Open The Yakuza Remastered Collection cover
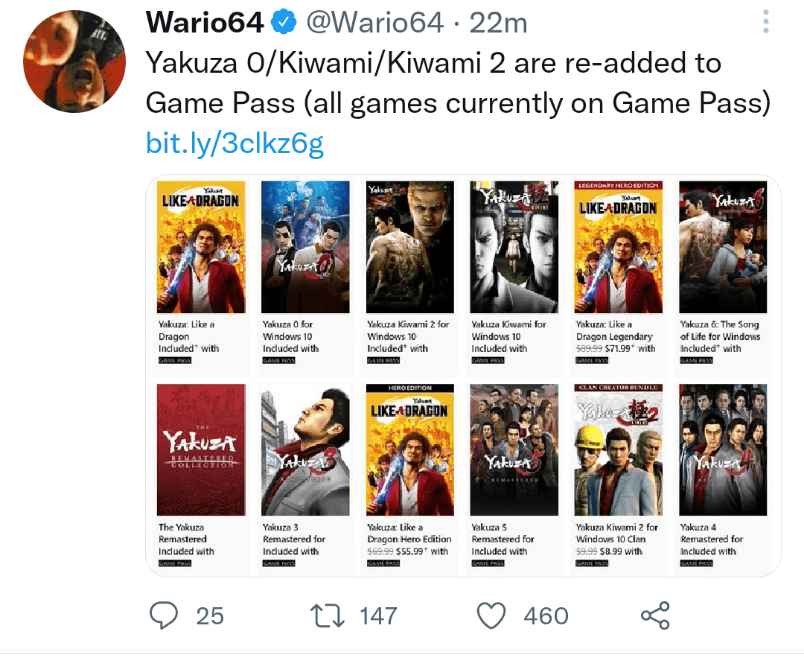Image resolution: width=804 pixels, height=660 pixels. pos(200,451)
